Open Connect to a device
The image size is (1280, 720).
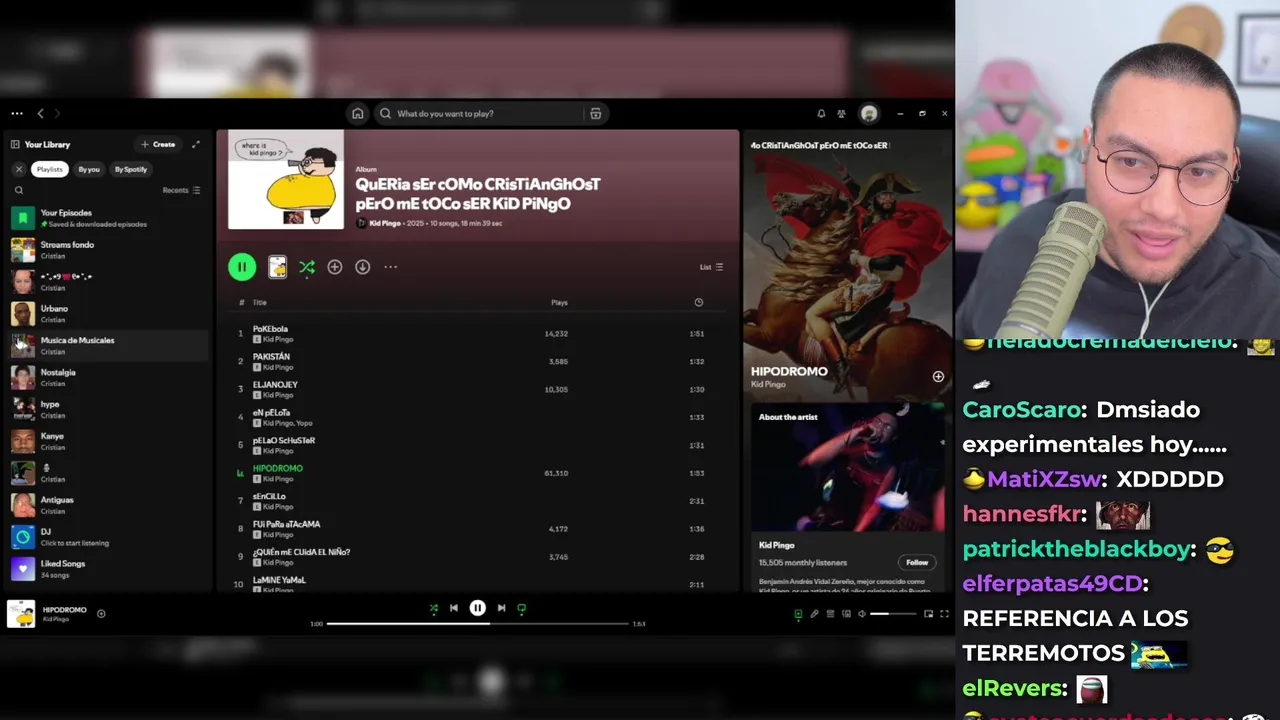846,614
